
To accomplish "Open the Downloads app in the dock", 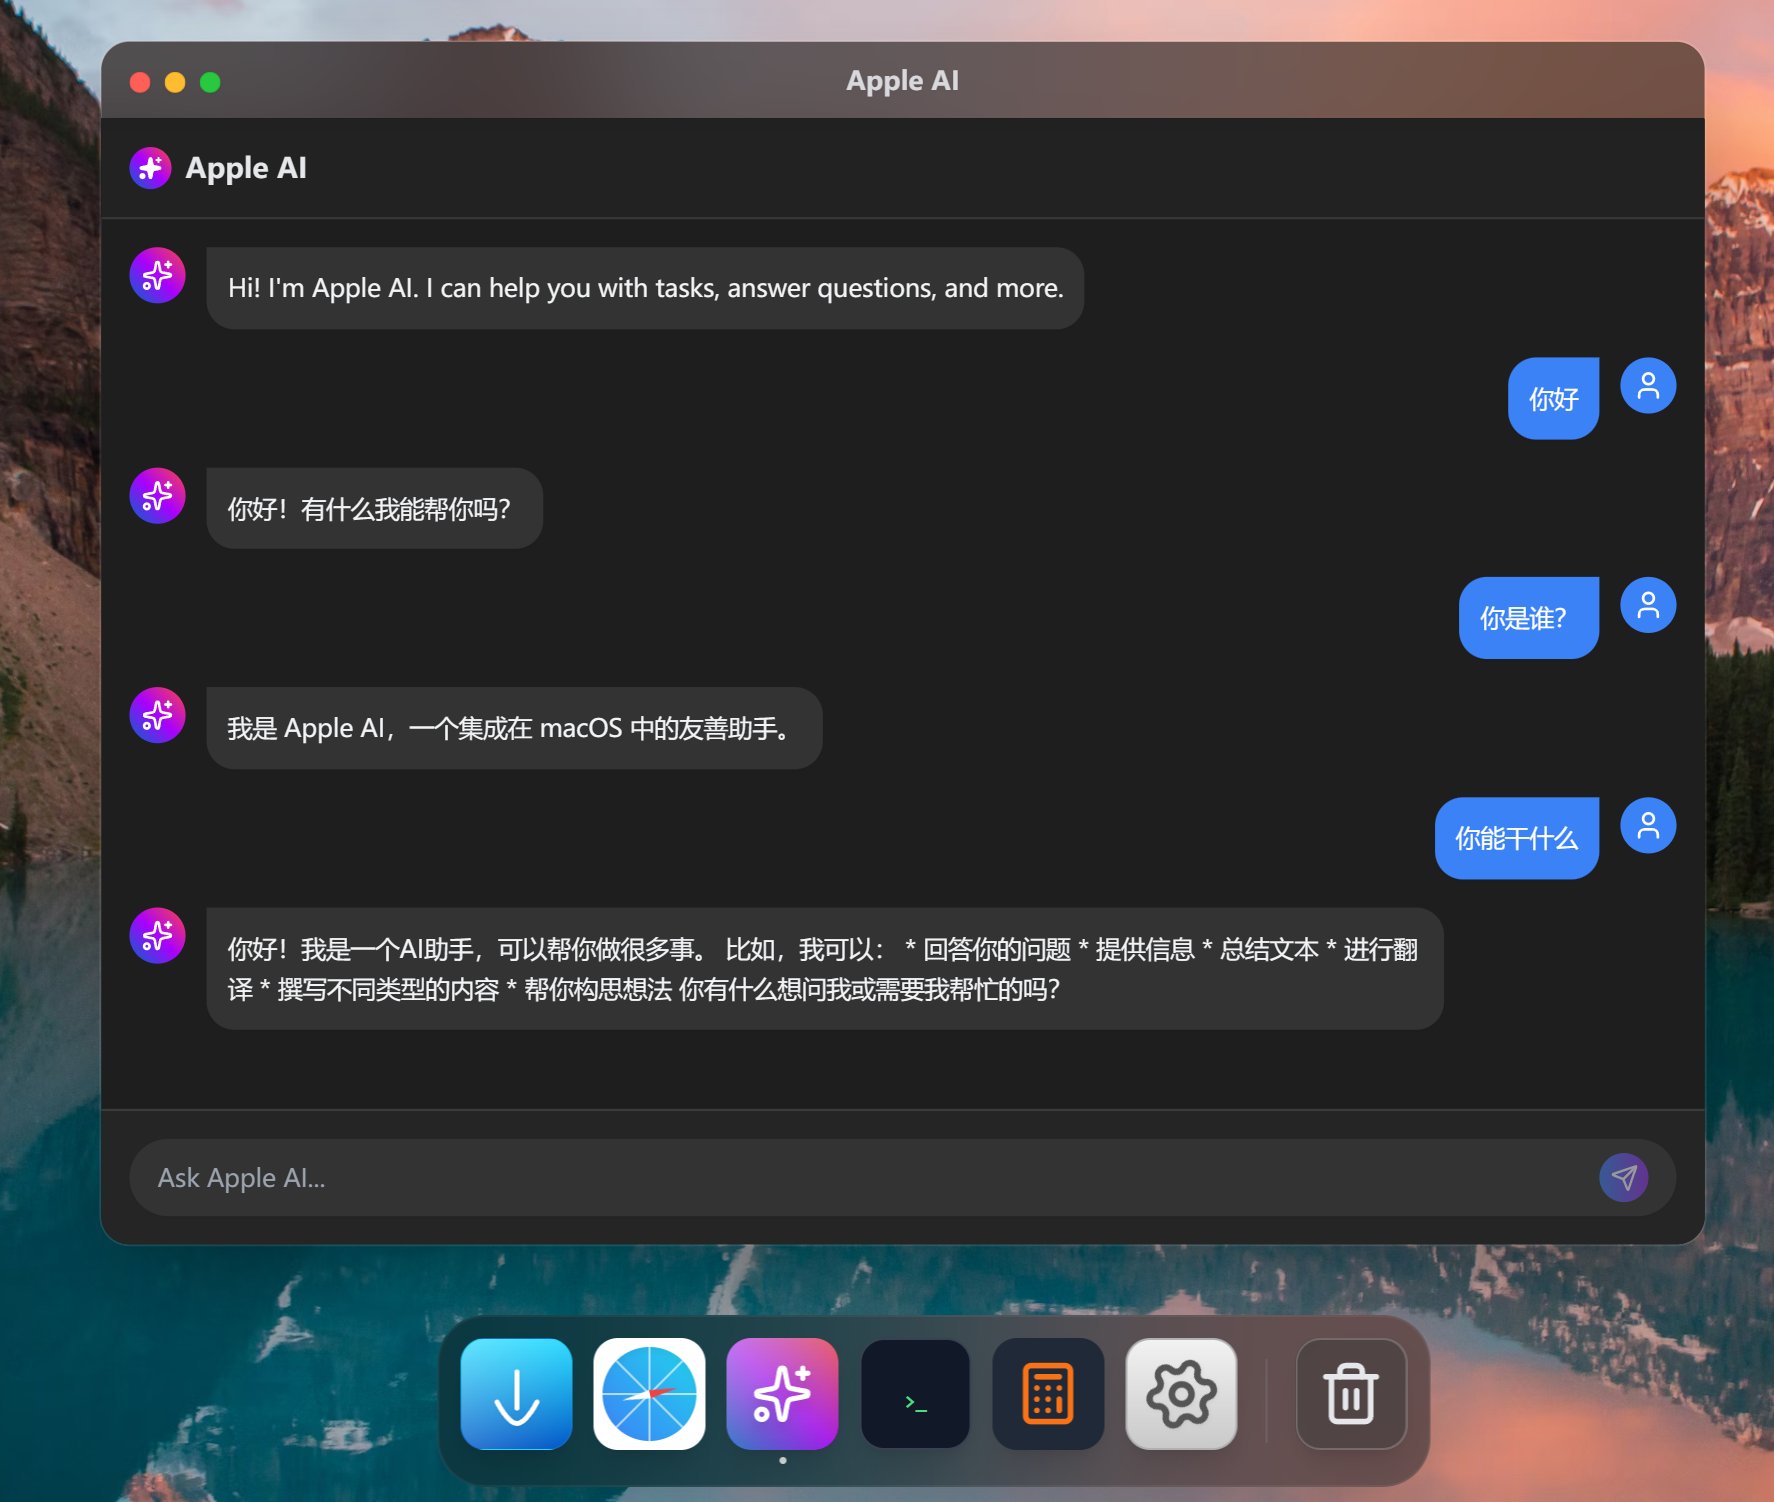I will coord(516,1393).
